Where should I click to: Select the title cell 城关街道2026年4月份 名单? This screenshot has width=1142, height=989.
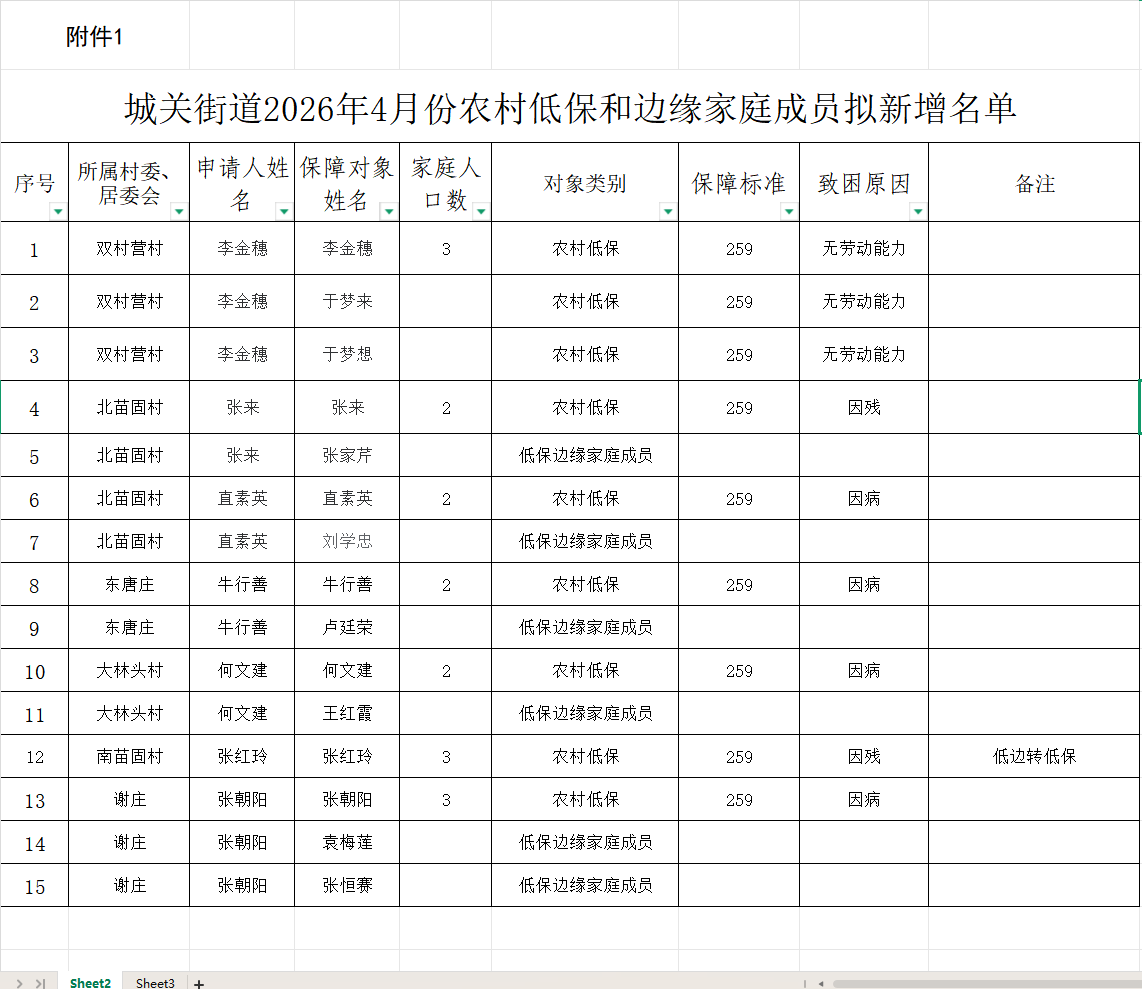click(x=570, y=108)
